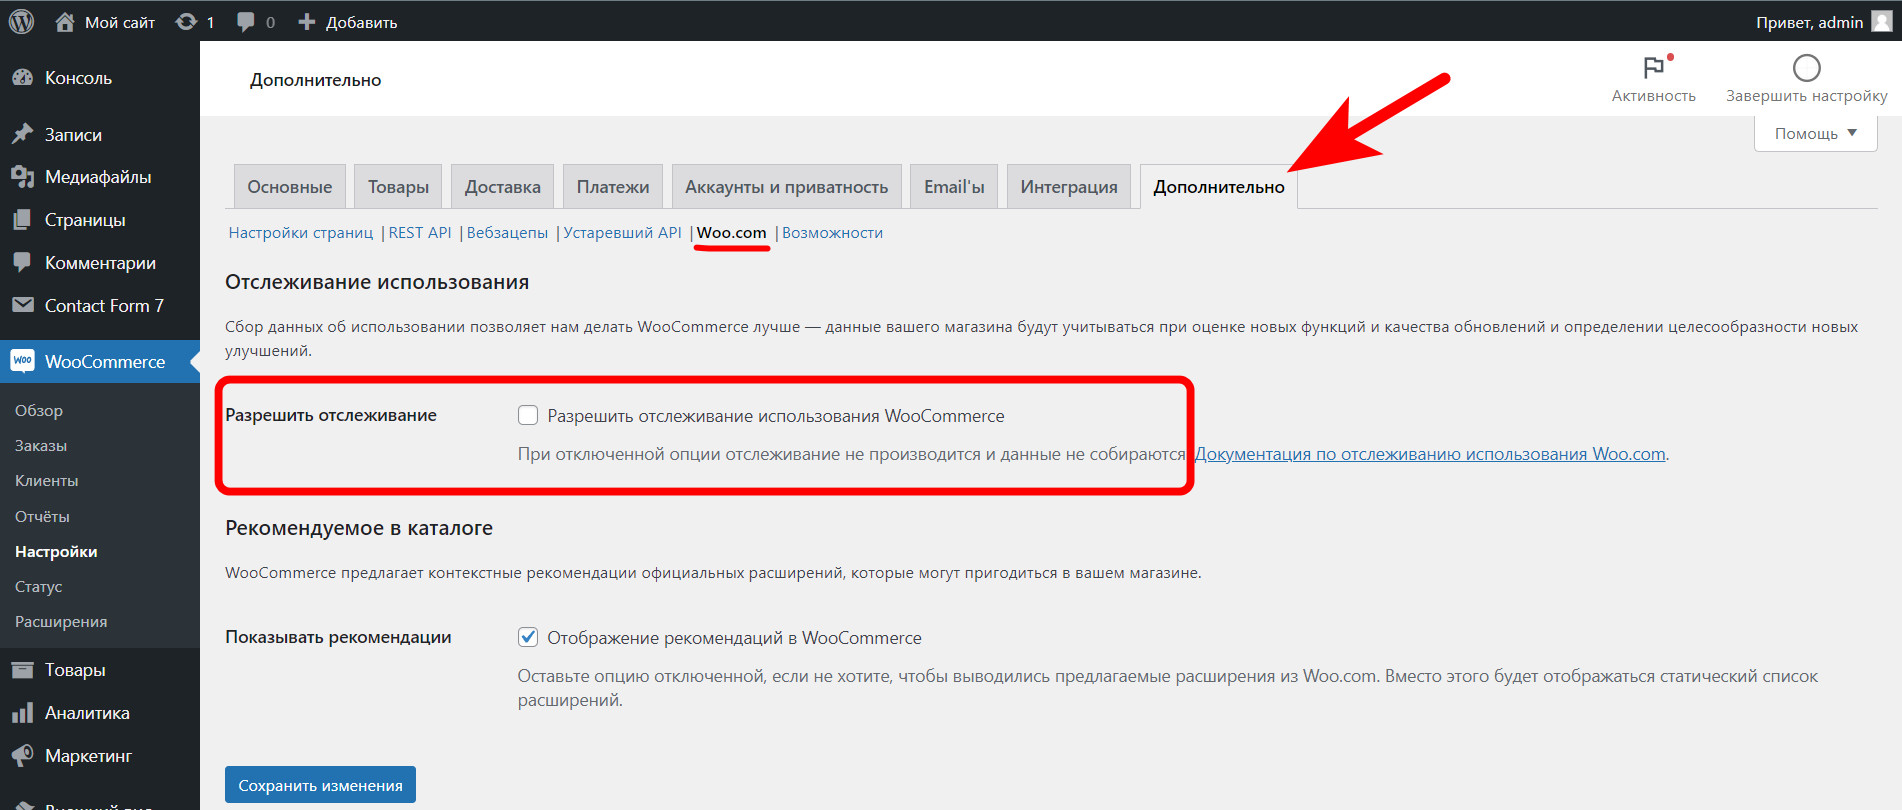Open the Медиафайлы menu label
Image resolution: width=1902 pixels, height=810 pixels.
pos(98,177)
